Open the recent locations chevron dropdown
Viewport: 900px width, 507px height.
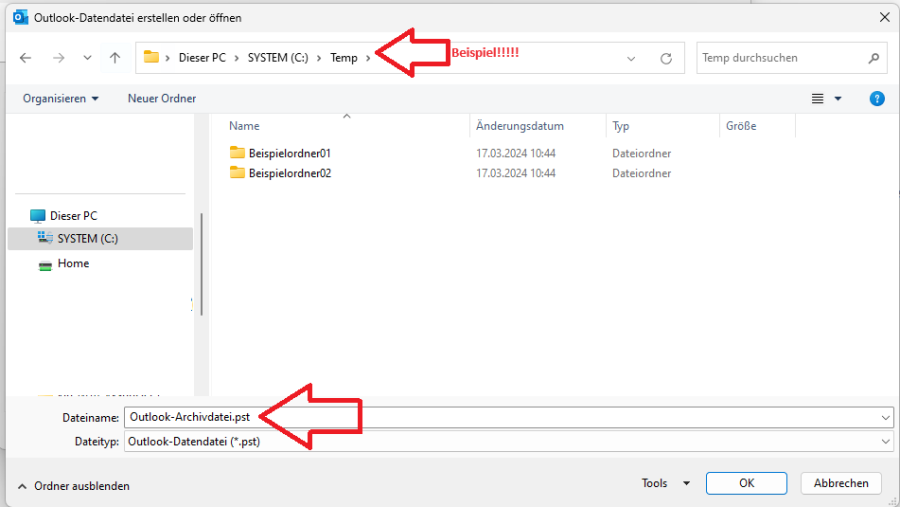click(87, 58)
